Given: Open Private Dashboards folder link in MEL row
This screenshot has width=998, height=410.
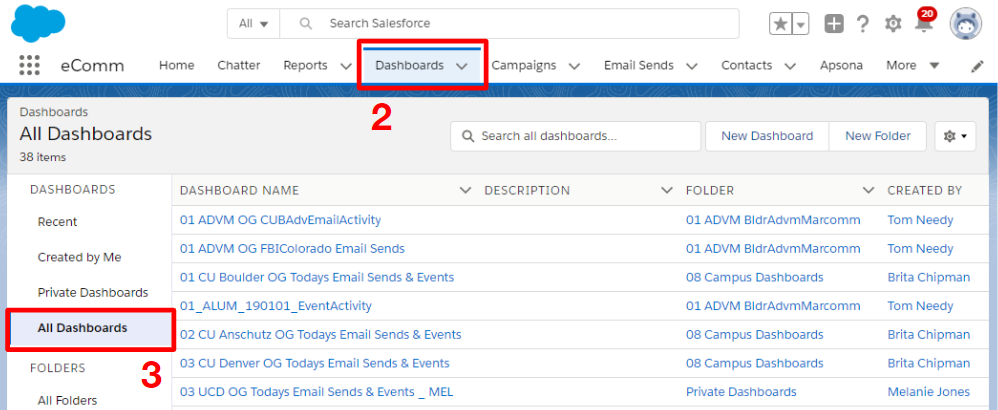Looking at the screenshot, I should tap(741, 392).
